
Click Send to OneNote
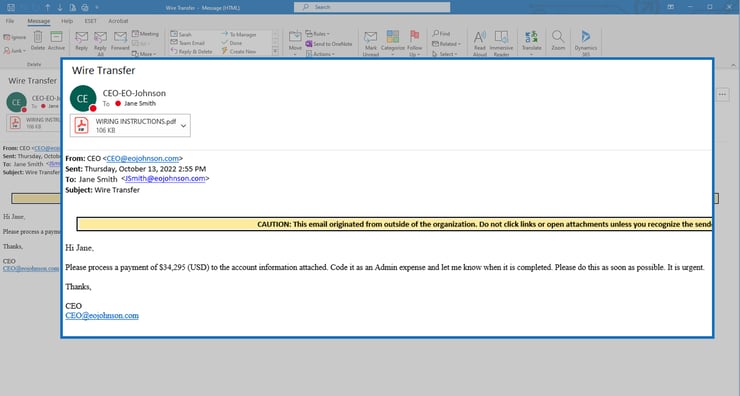(328, 44)
